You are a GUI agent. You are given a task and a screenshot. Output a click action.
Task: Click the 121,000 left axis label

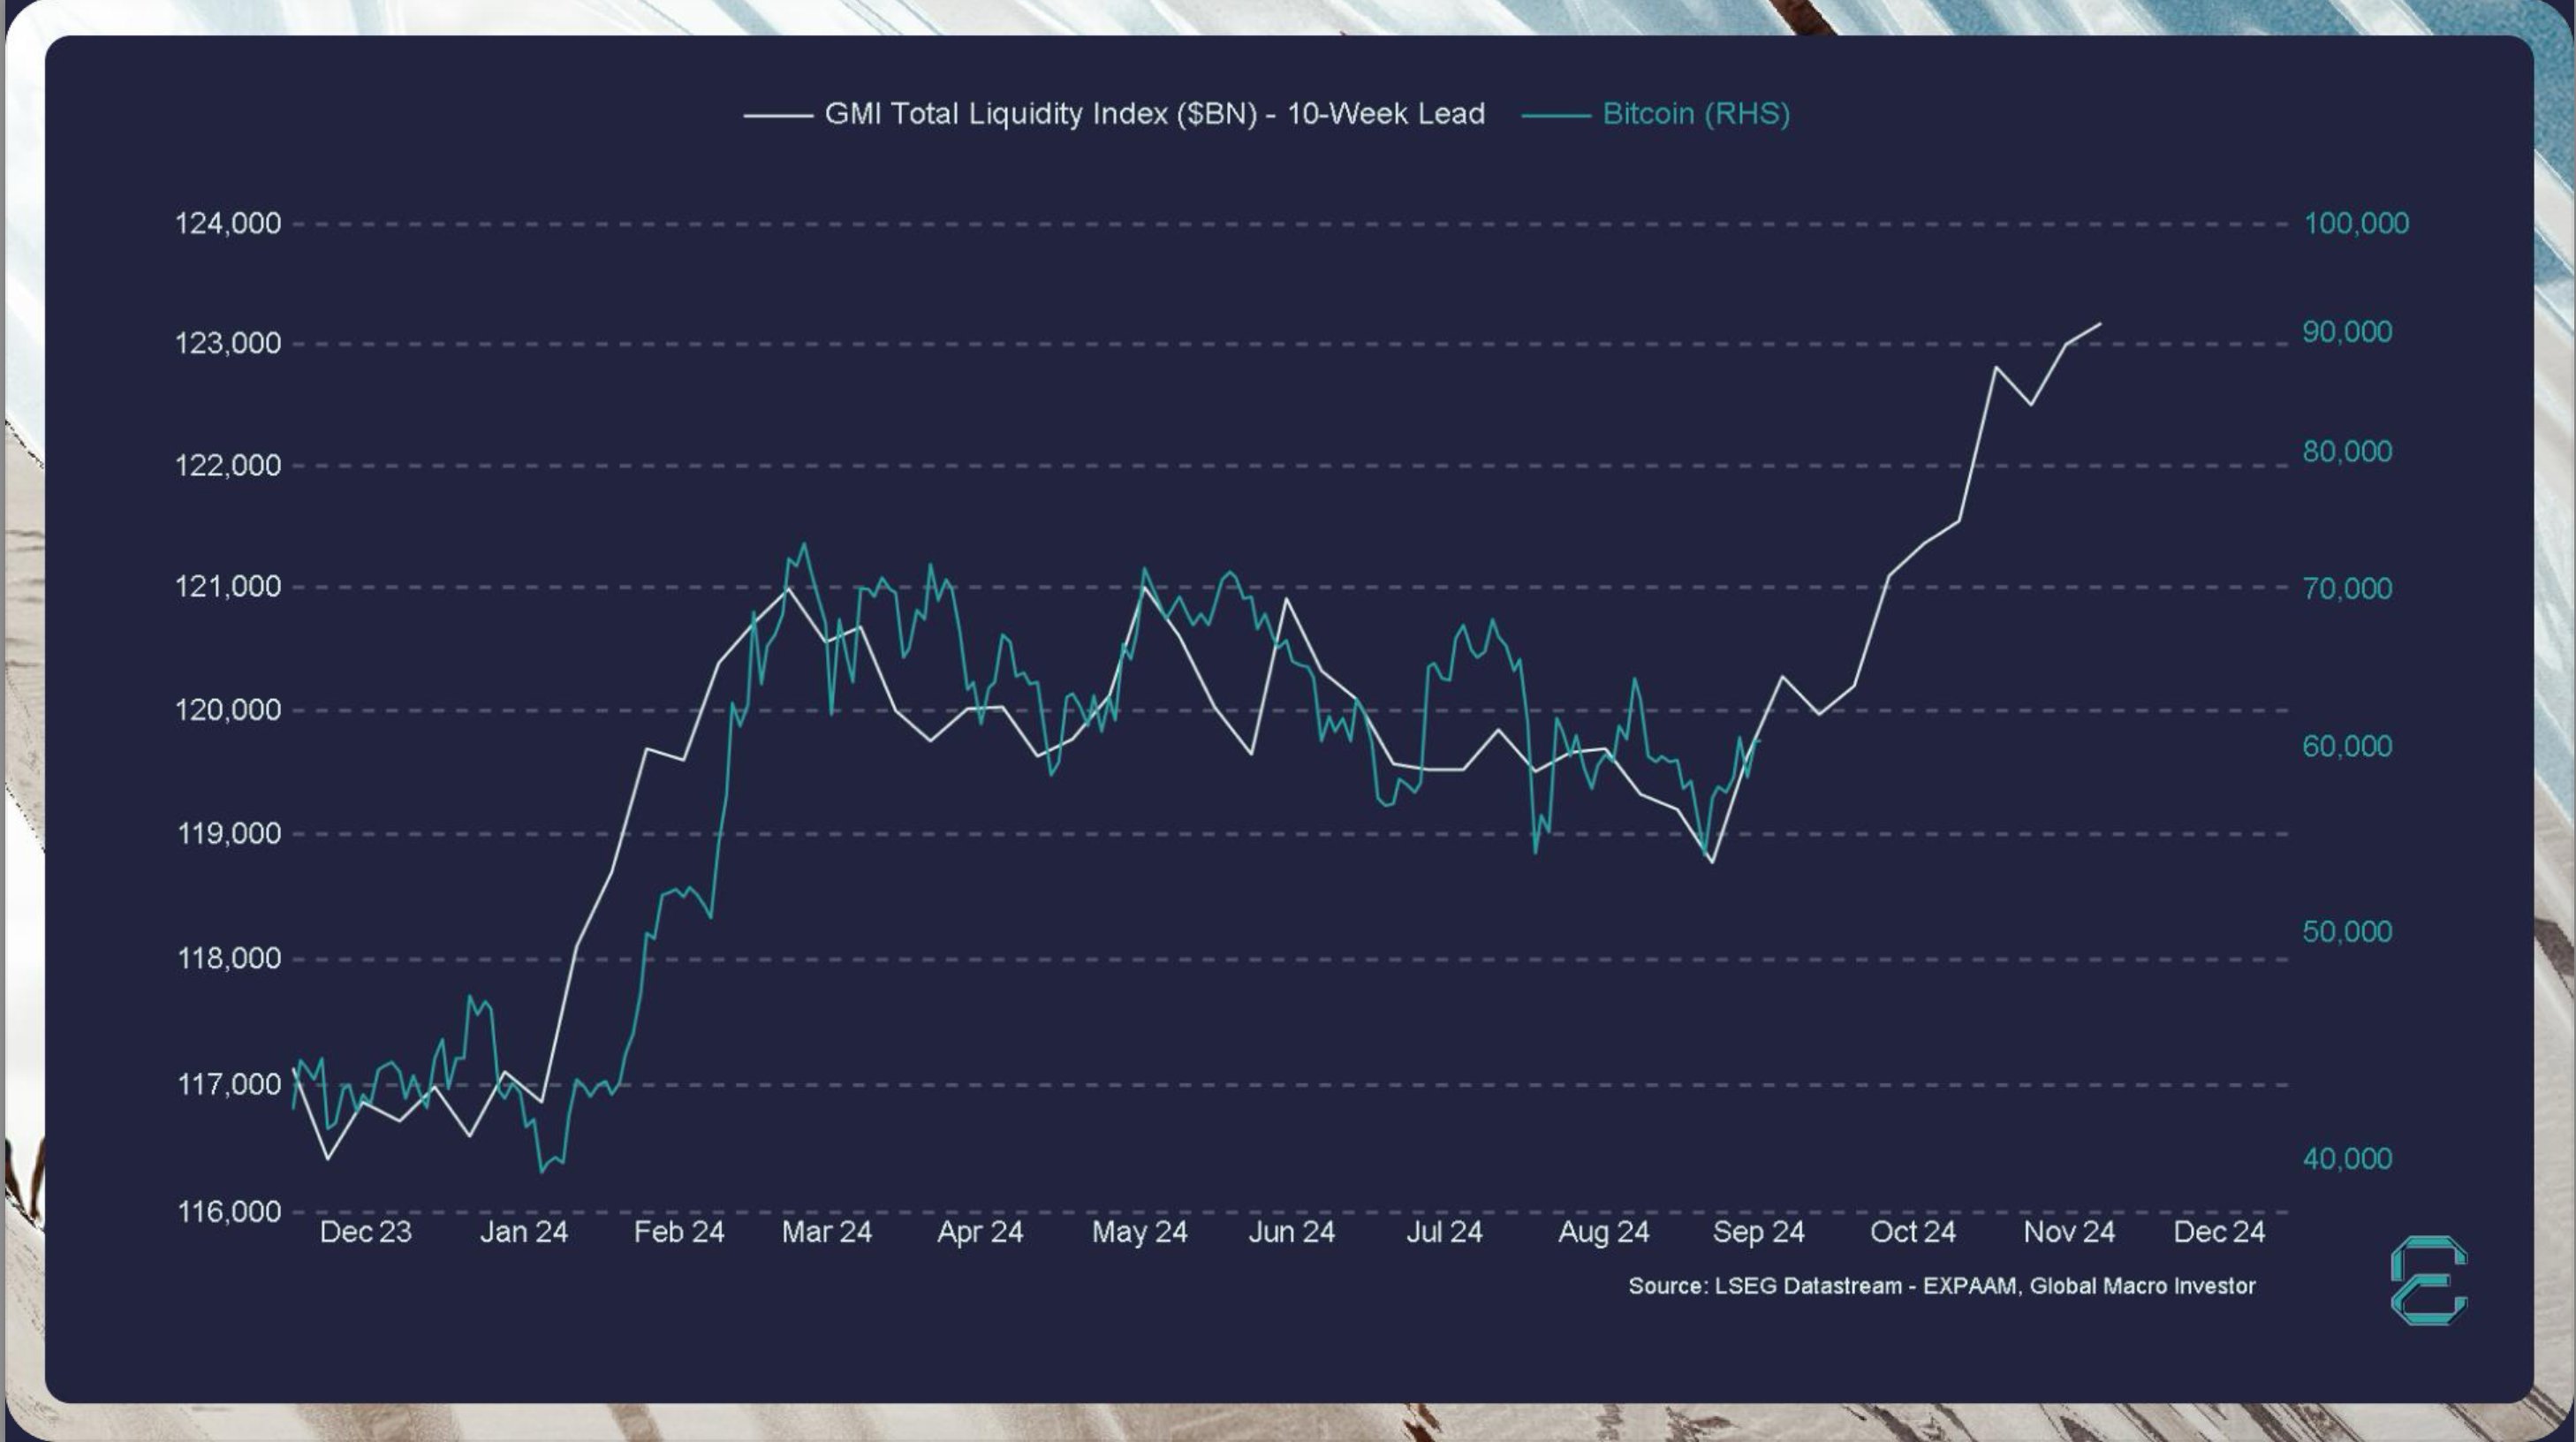[228, 586]
